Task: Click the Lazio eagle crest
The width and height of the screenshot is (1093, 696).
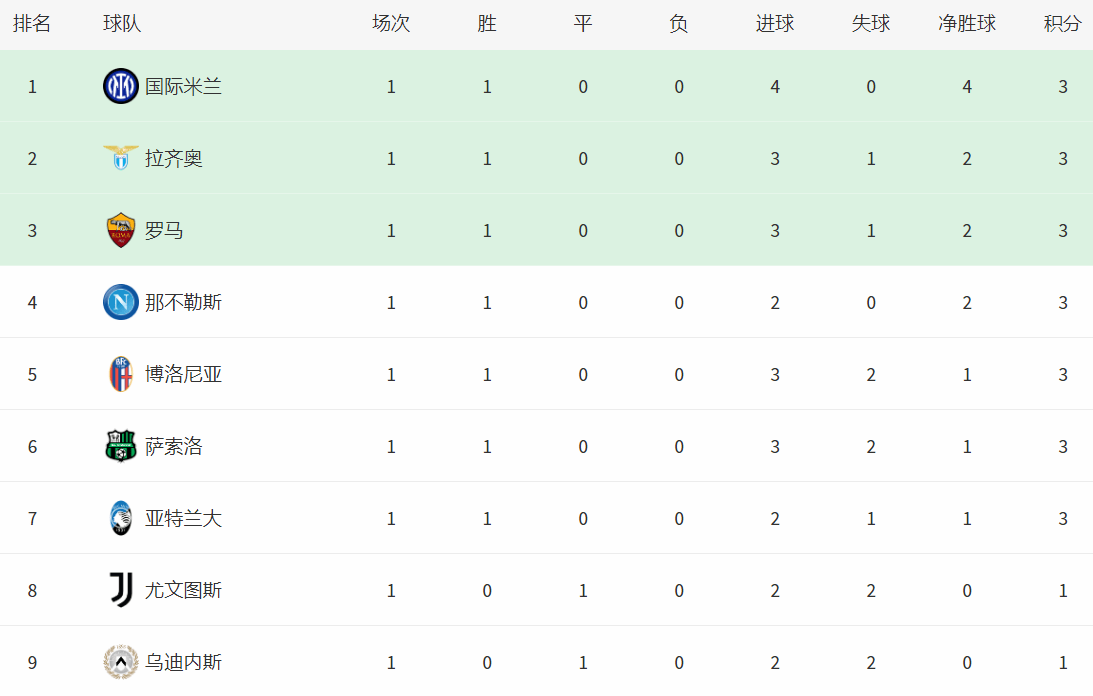Action: 121,158
